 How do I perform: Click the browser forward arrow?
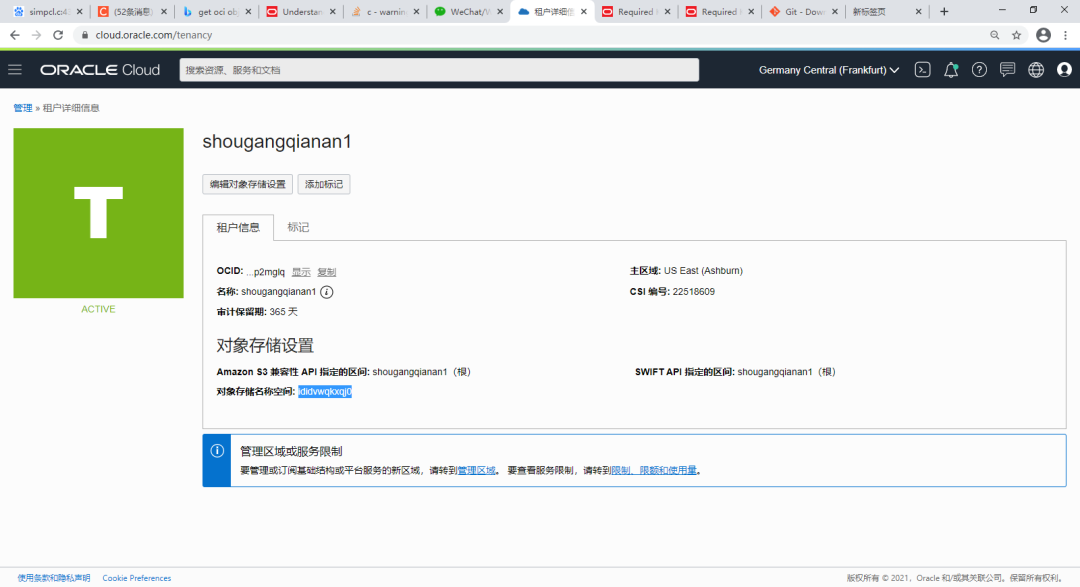click(36, 34)
